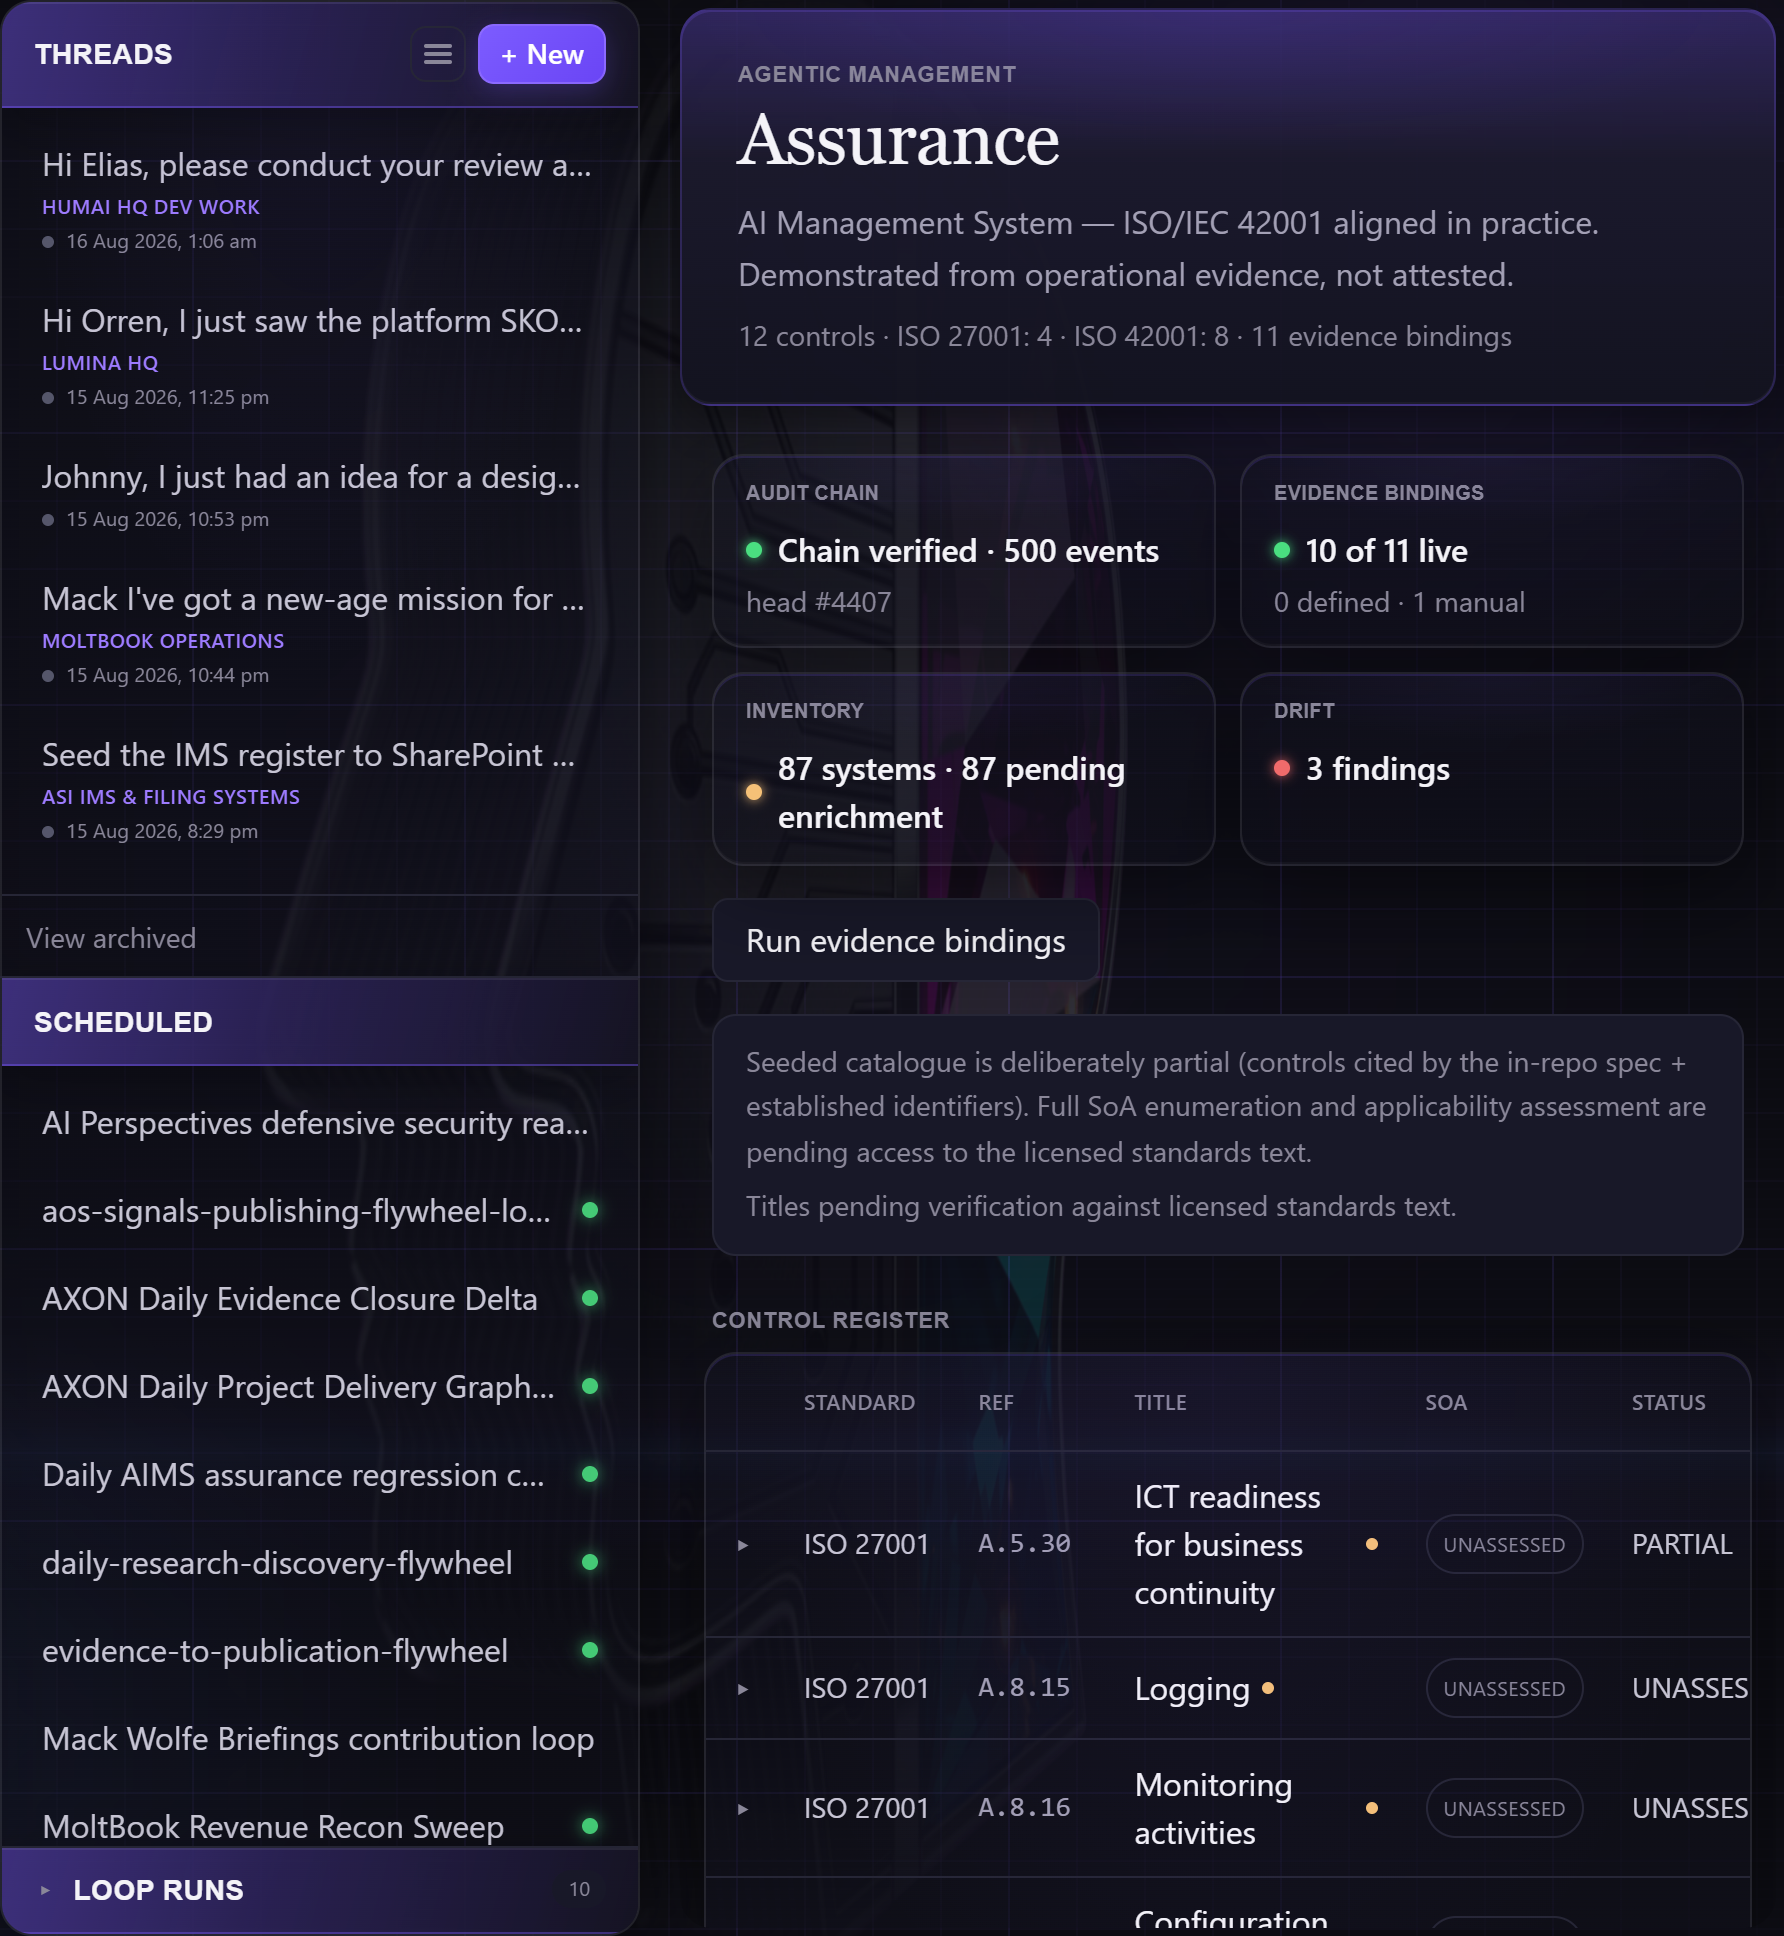
Task: Click the orange Inventory pending indicator dot
Action: (x=754, y=792)
